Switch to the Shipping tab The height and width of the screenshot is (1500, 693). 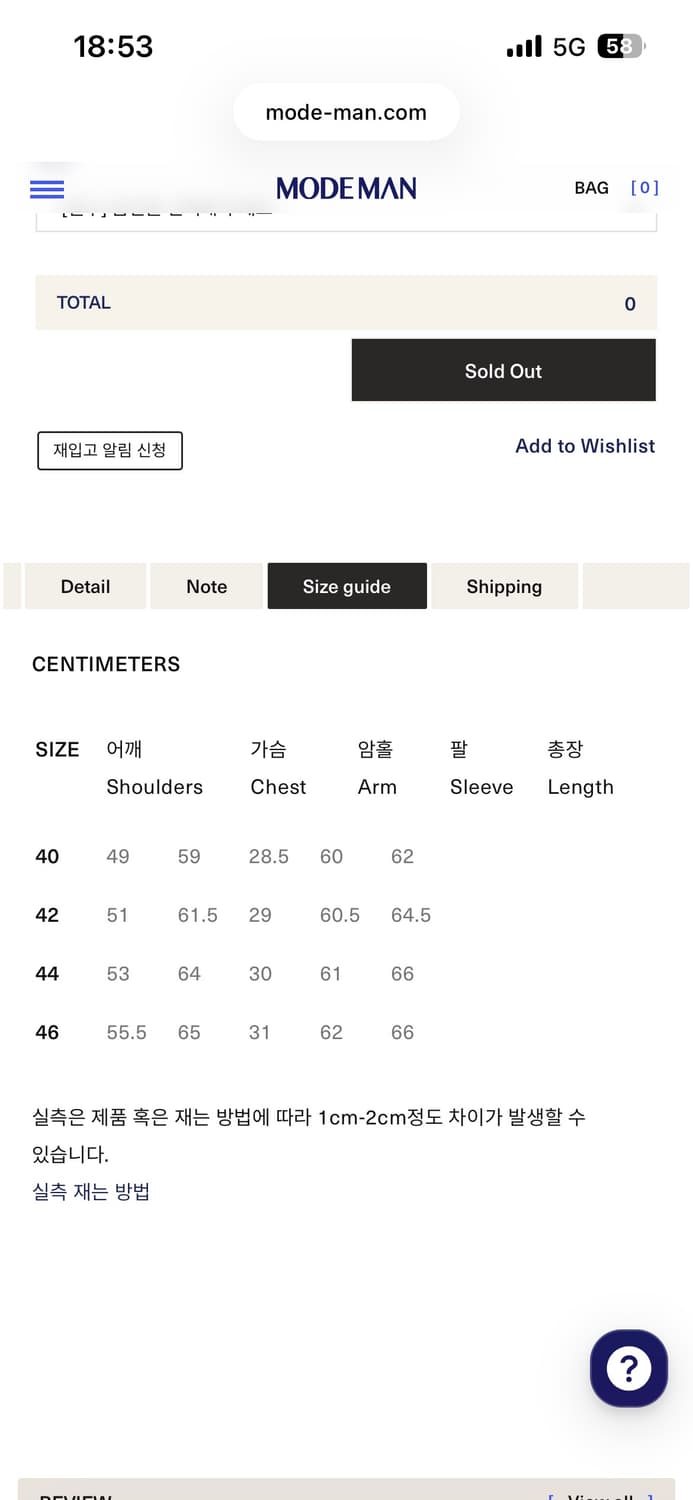[x=504, y=586]
